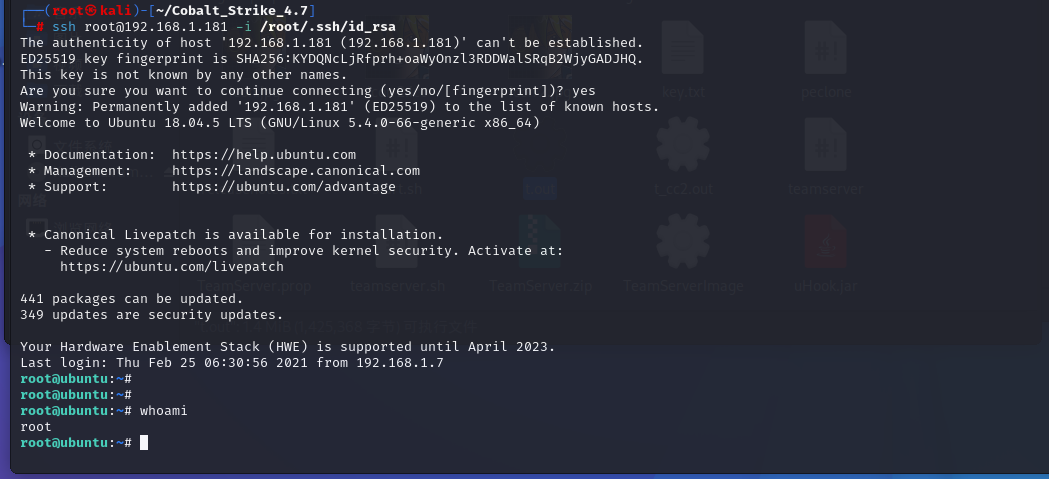Click the 'root' output under whoami
The image size is (1049, 479).
coord(35,426)
